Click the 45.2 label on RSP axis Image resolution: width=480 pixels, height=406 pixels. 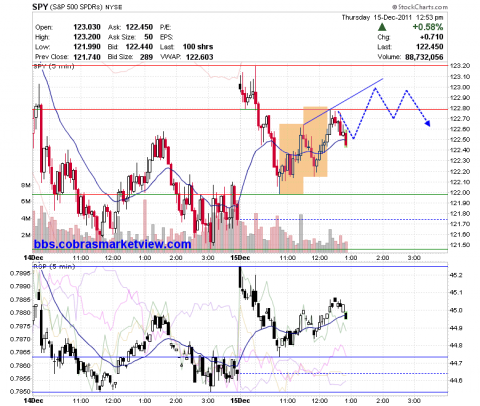456,275
